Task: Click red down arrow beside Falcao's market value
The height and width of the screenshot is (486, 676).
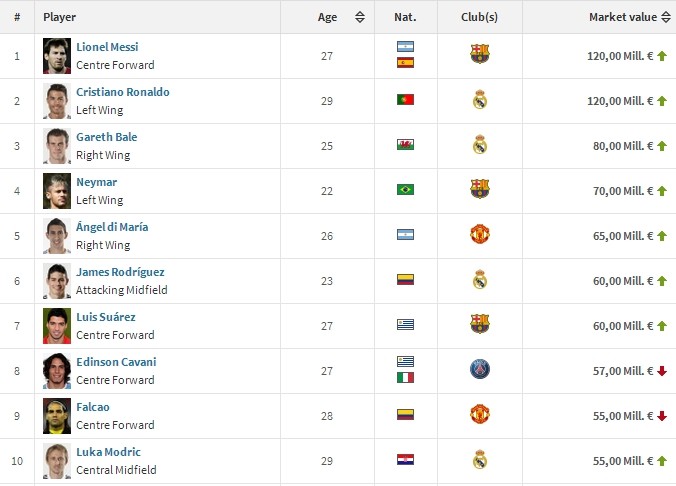Action: (662, 416)
